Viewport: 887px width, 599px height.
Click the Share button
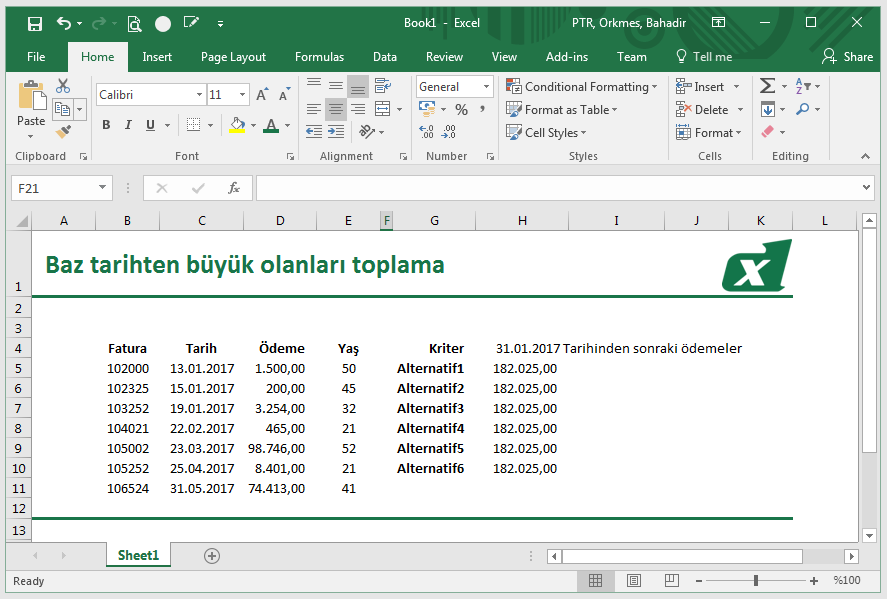[847, 57]
